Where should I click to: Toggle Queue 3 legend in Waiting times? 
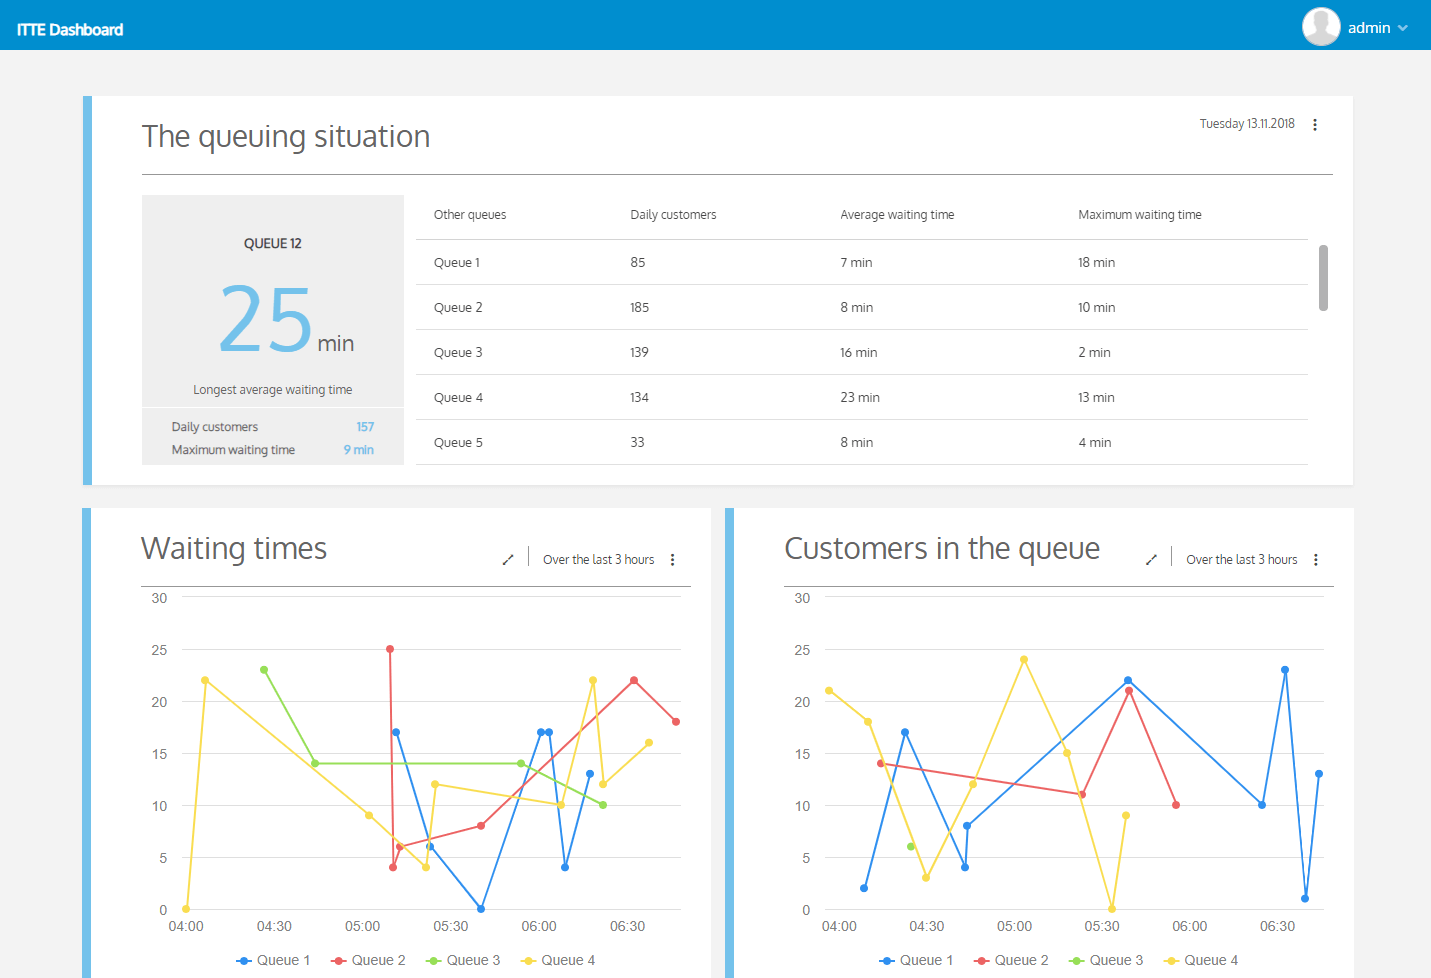tap(463, 960)
